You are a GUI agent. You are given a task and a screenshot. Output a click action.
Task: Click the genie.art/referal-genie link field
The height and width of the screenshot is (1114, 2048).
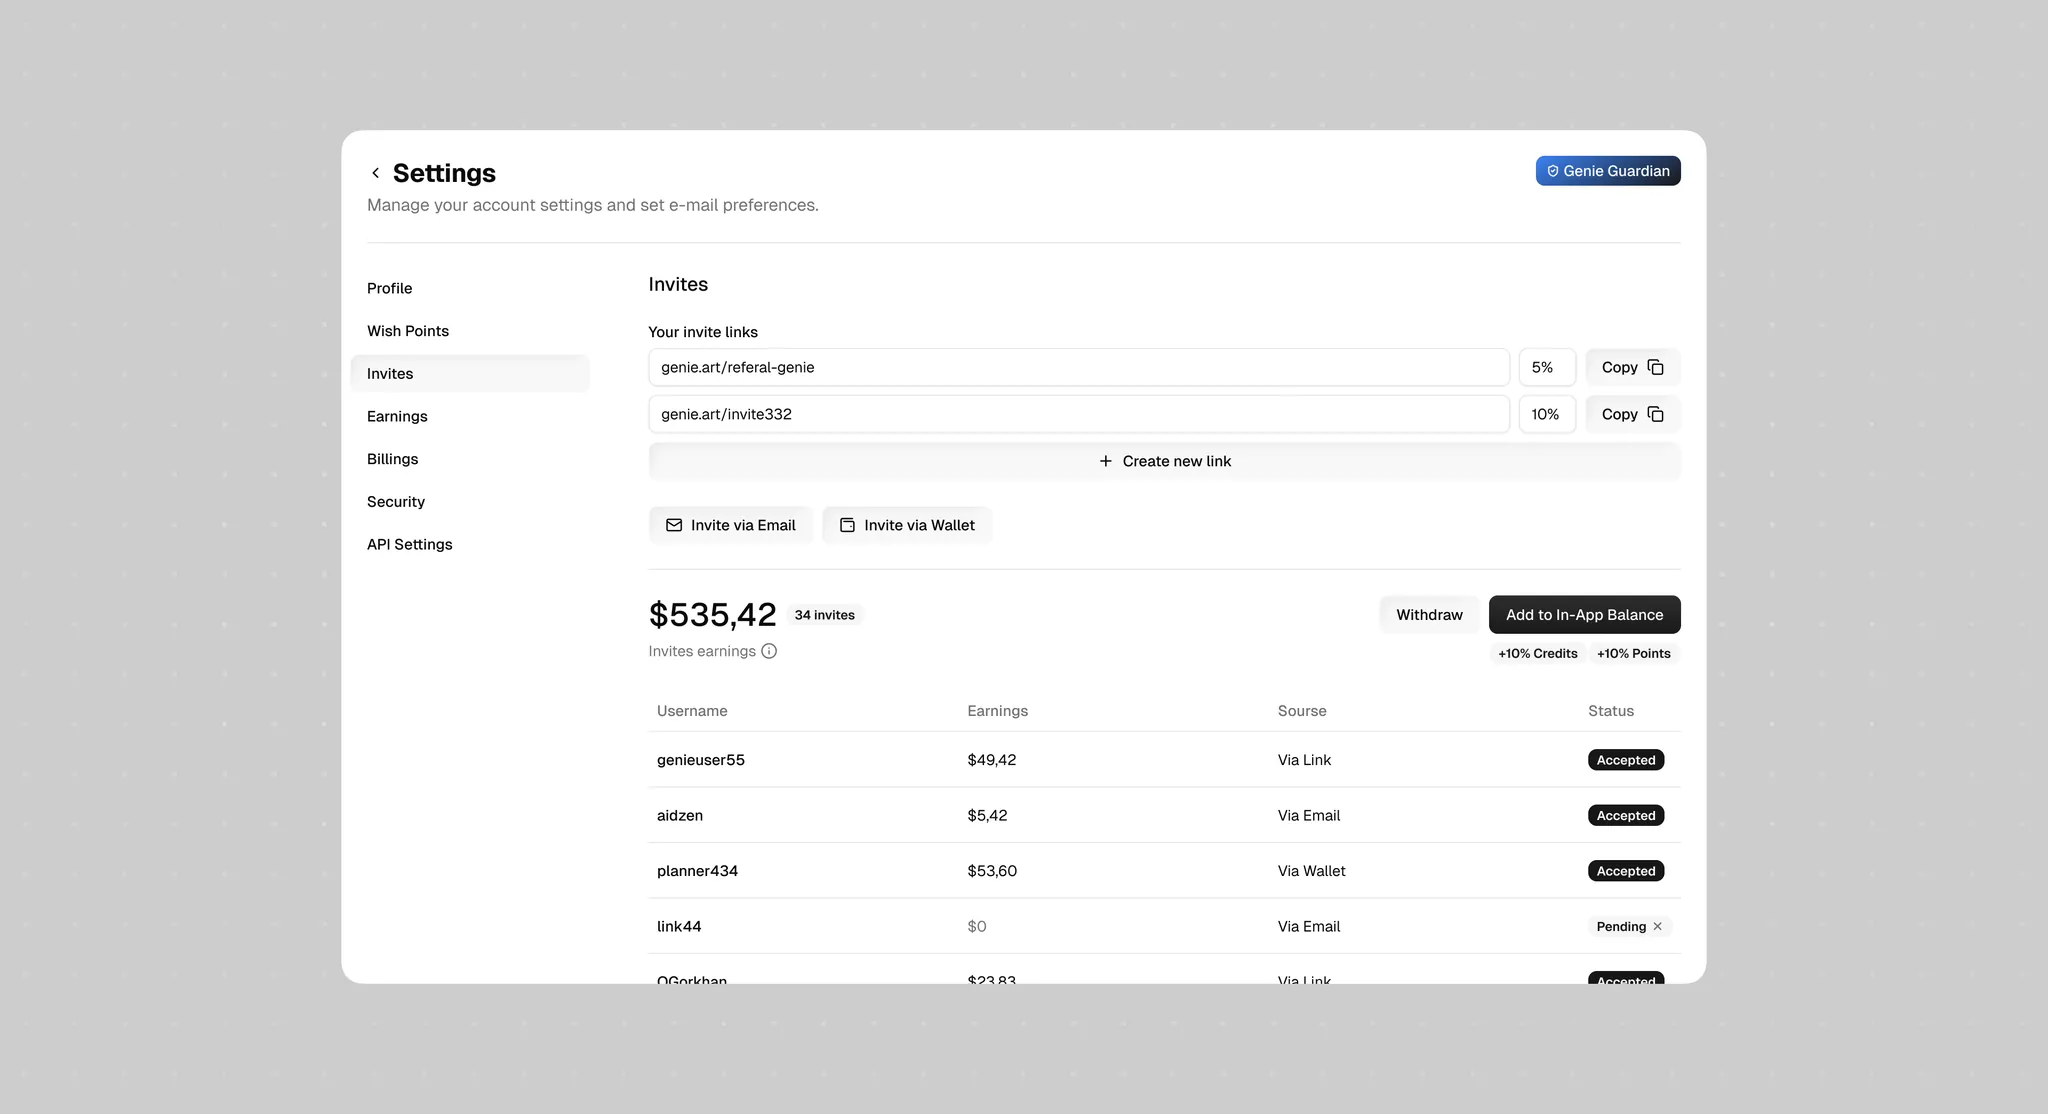(1079, 367)
